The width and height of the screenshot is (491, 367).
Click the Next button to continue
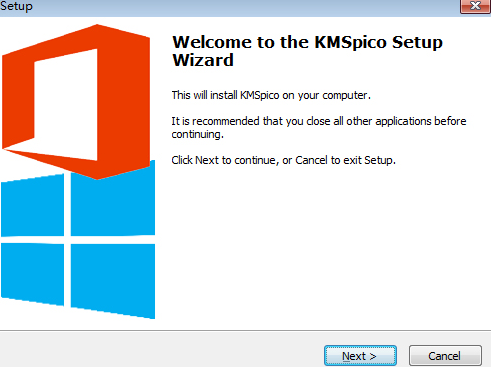click(360, 356)
